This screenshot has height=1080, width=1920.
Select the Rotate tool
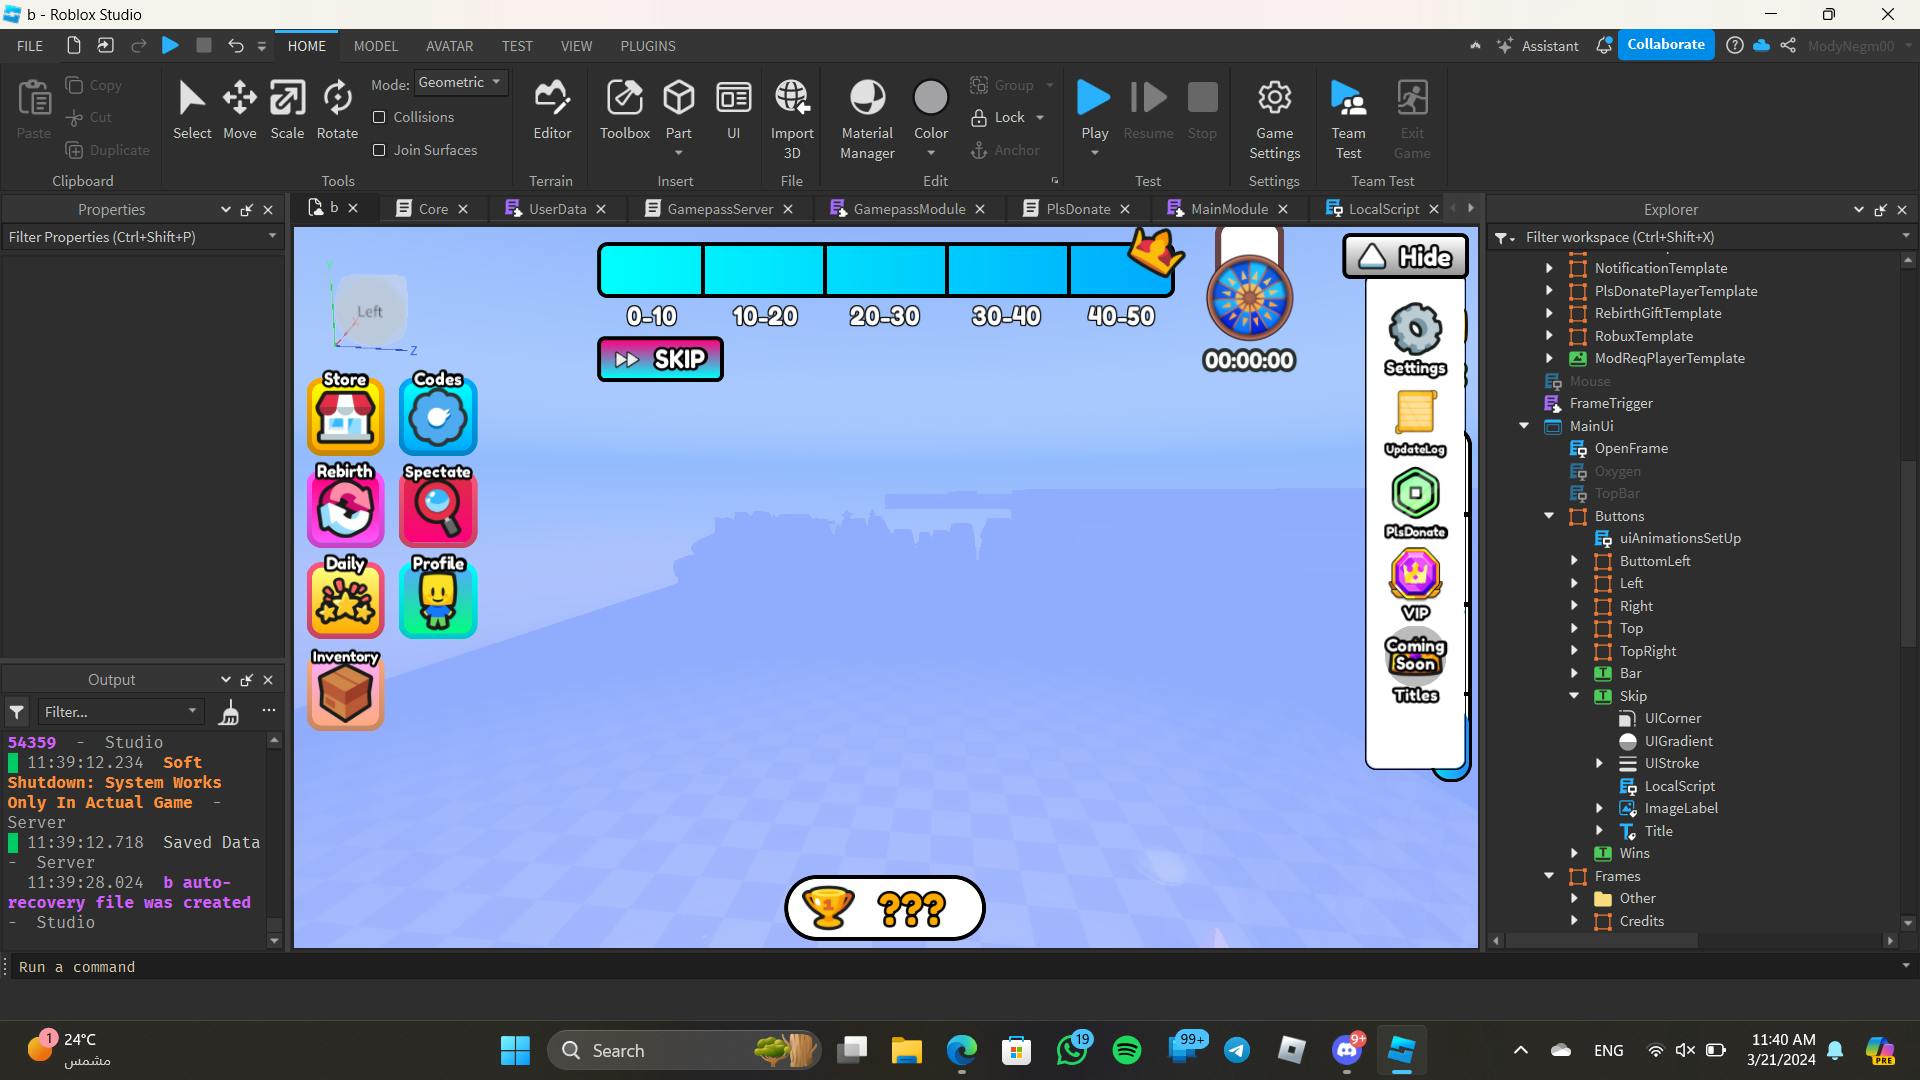pos(337,109)
